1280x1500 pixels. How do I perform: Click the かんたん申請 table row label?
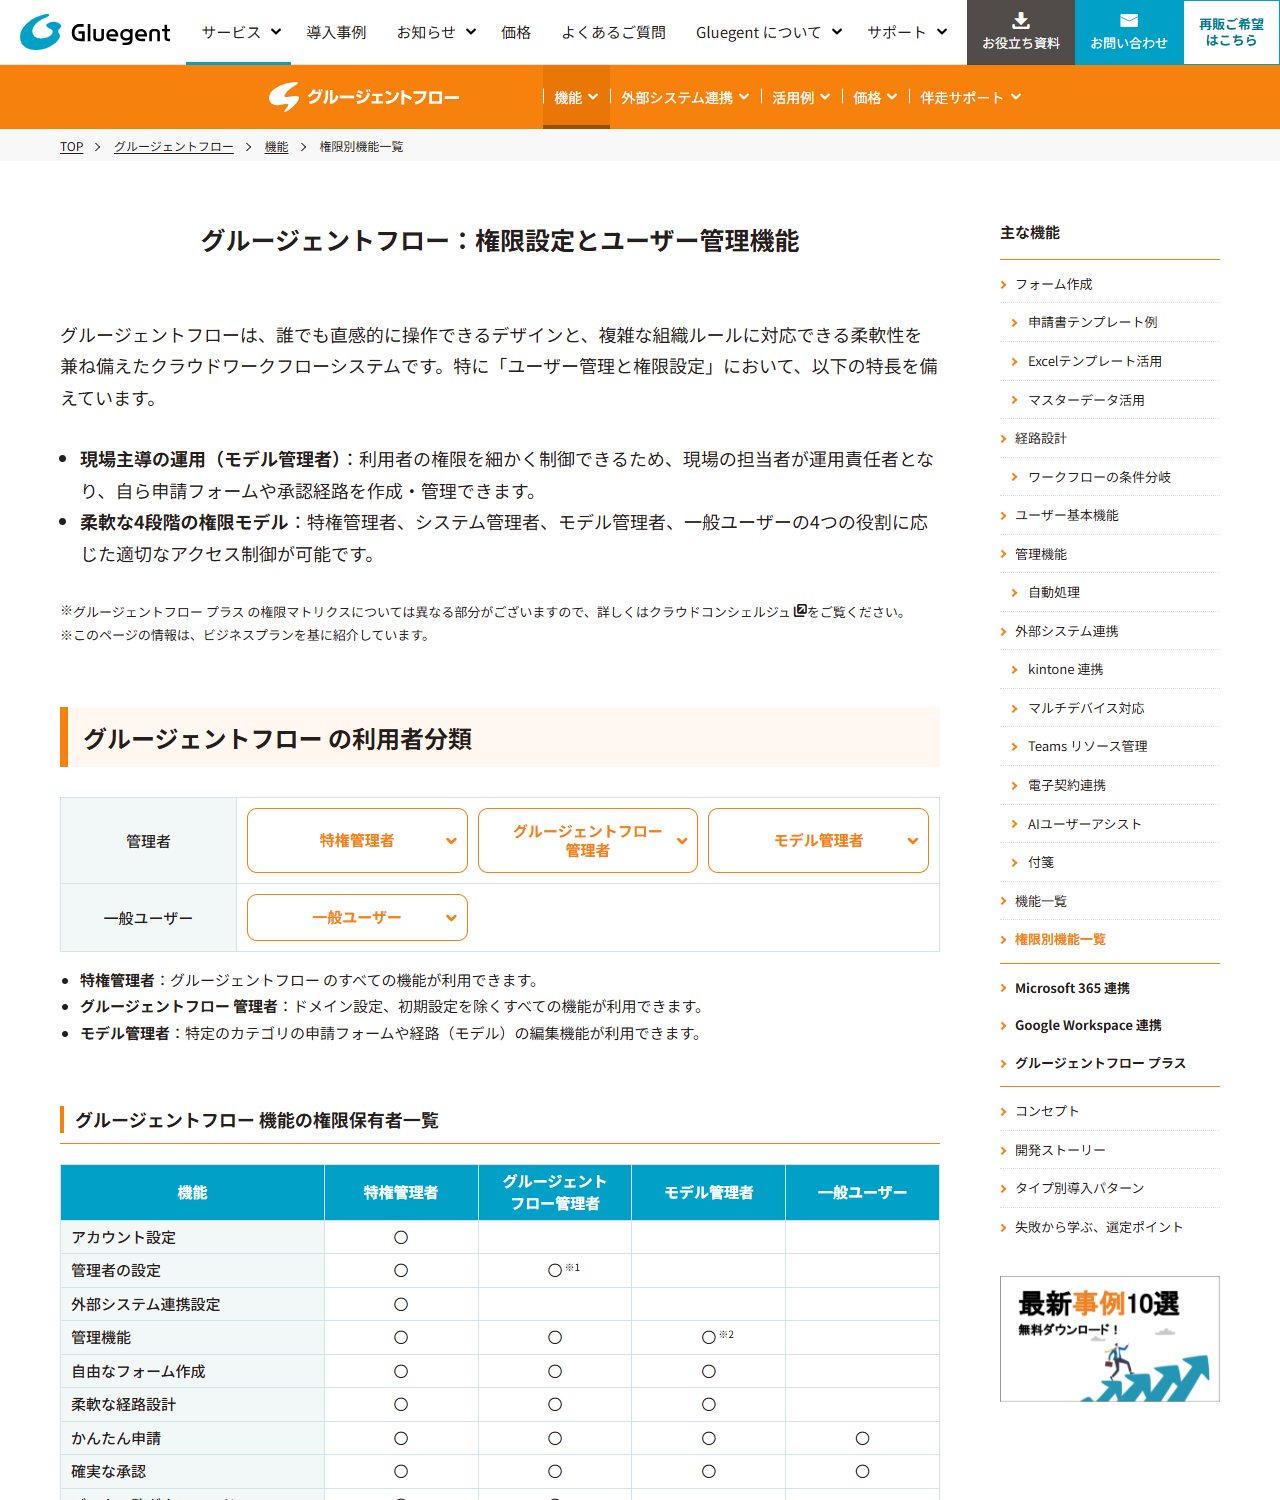click(116, 1438)
